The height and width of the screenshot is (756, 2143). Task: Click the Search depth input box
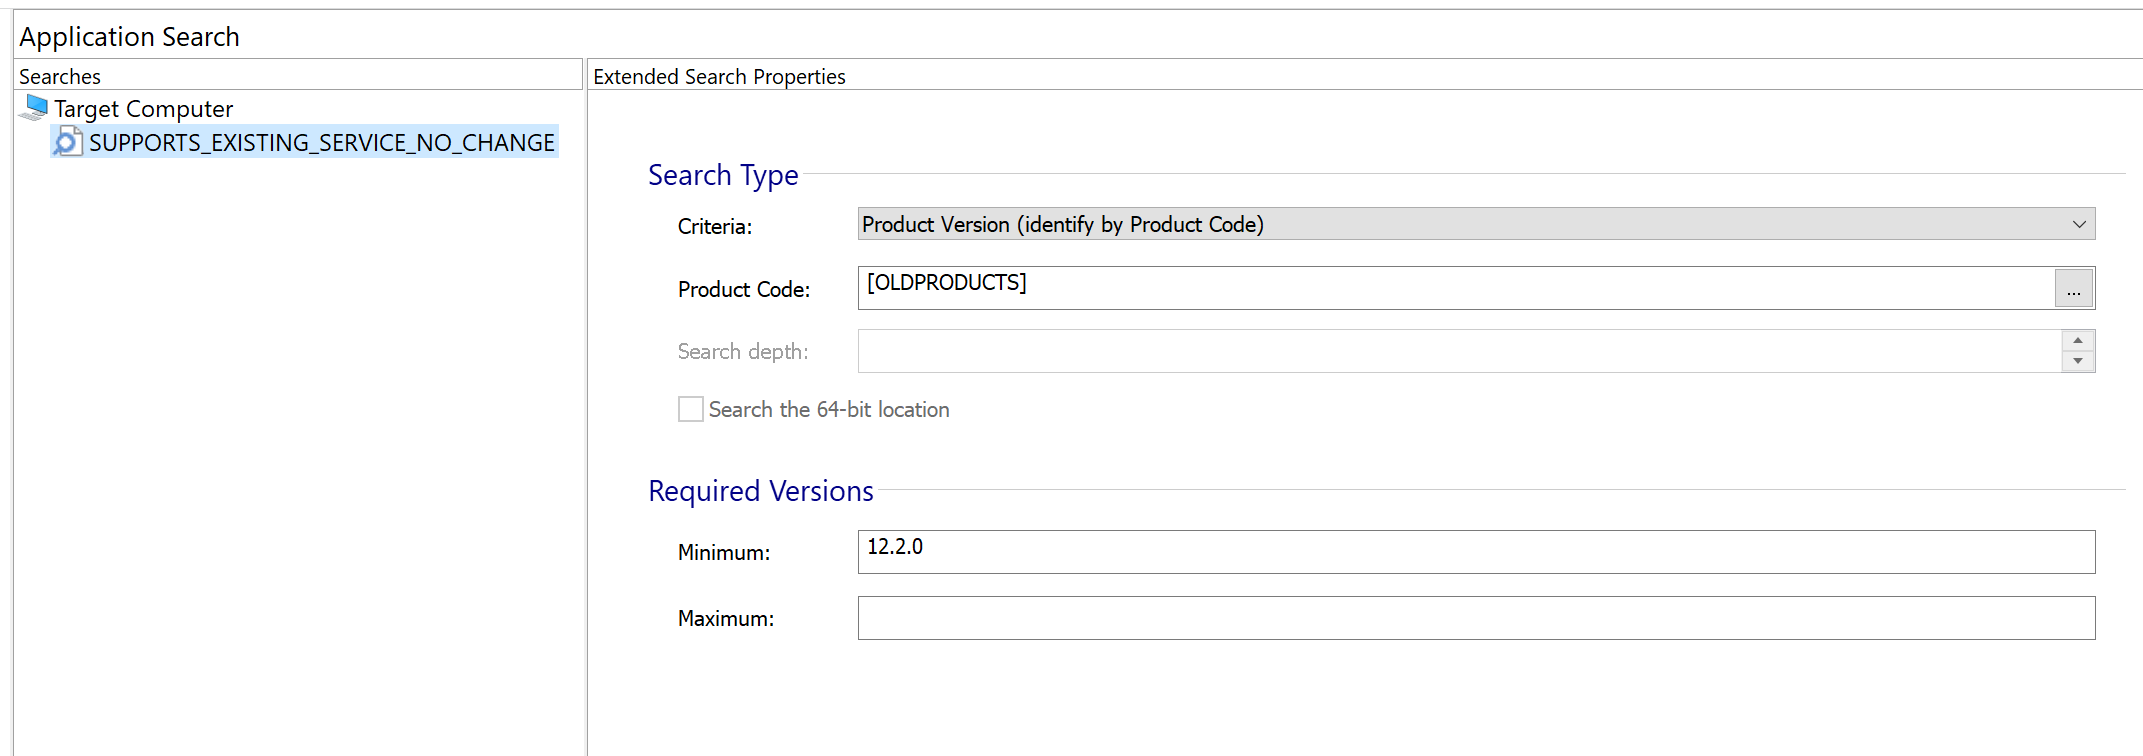tap(1459, 351)
